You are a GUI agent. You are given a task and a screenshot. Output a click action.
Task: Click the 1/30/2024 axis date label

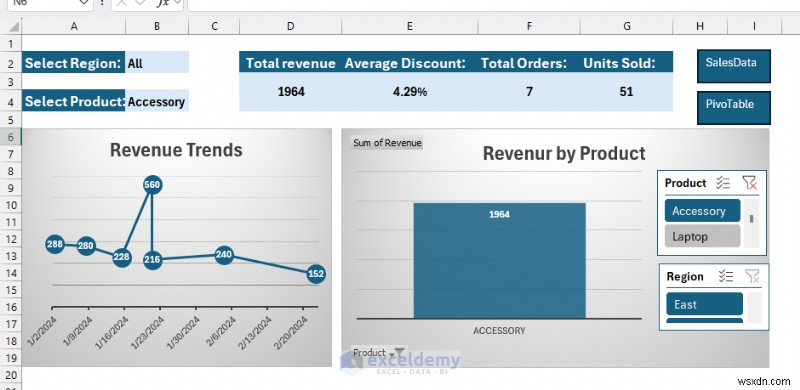pyautogui.click(x=184, y=332)
